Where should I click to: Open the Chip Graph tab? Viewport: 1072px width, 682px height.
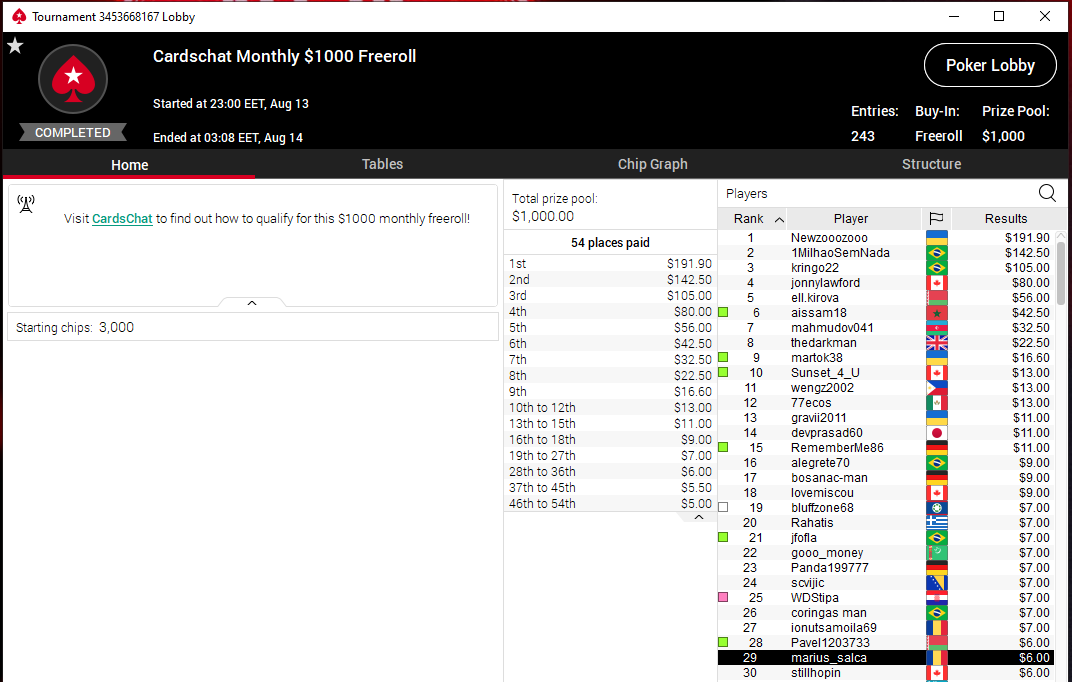click(x=652, y=164)
